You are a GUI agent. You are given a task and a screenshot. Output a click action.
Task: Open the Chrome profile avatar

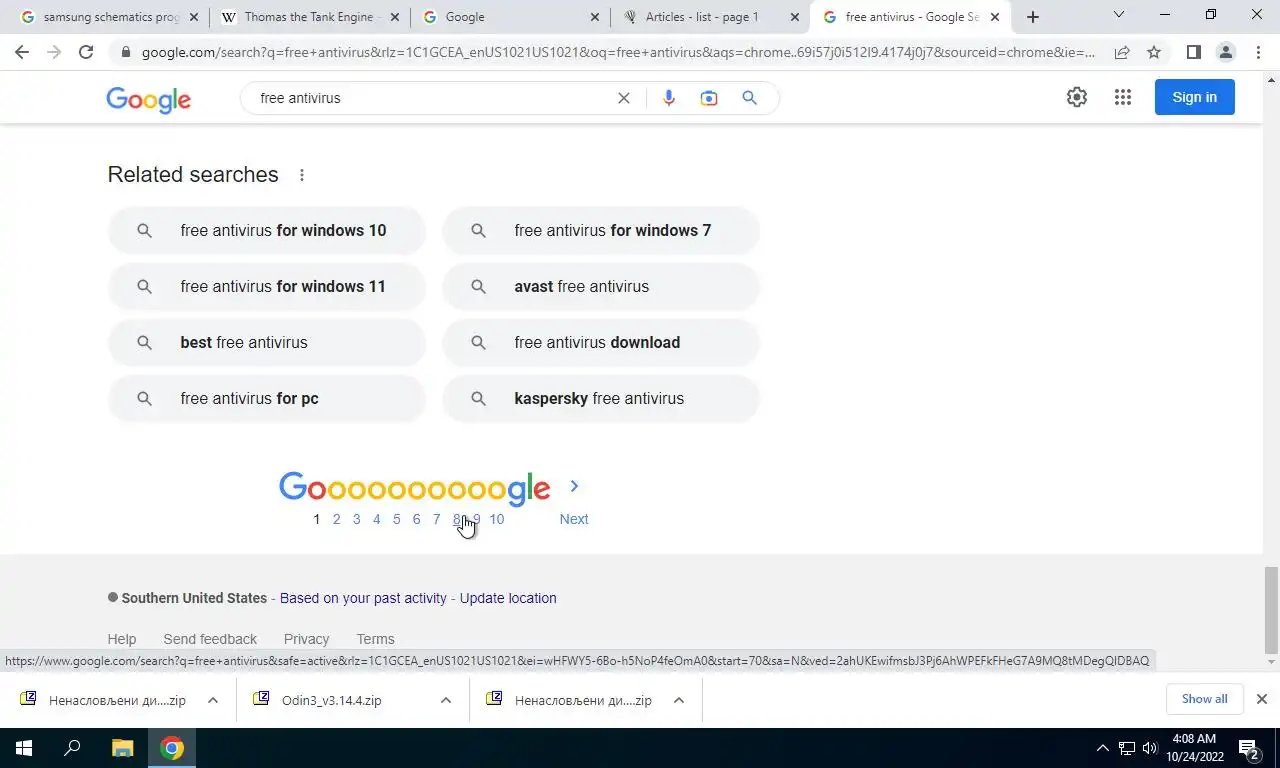(x=1225, y=52)
